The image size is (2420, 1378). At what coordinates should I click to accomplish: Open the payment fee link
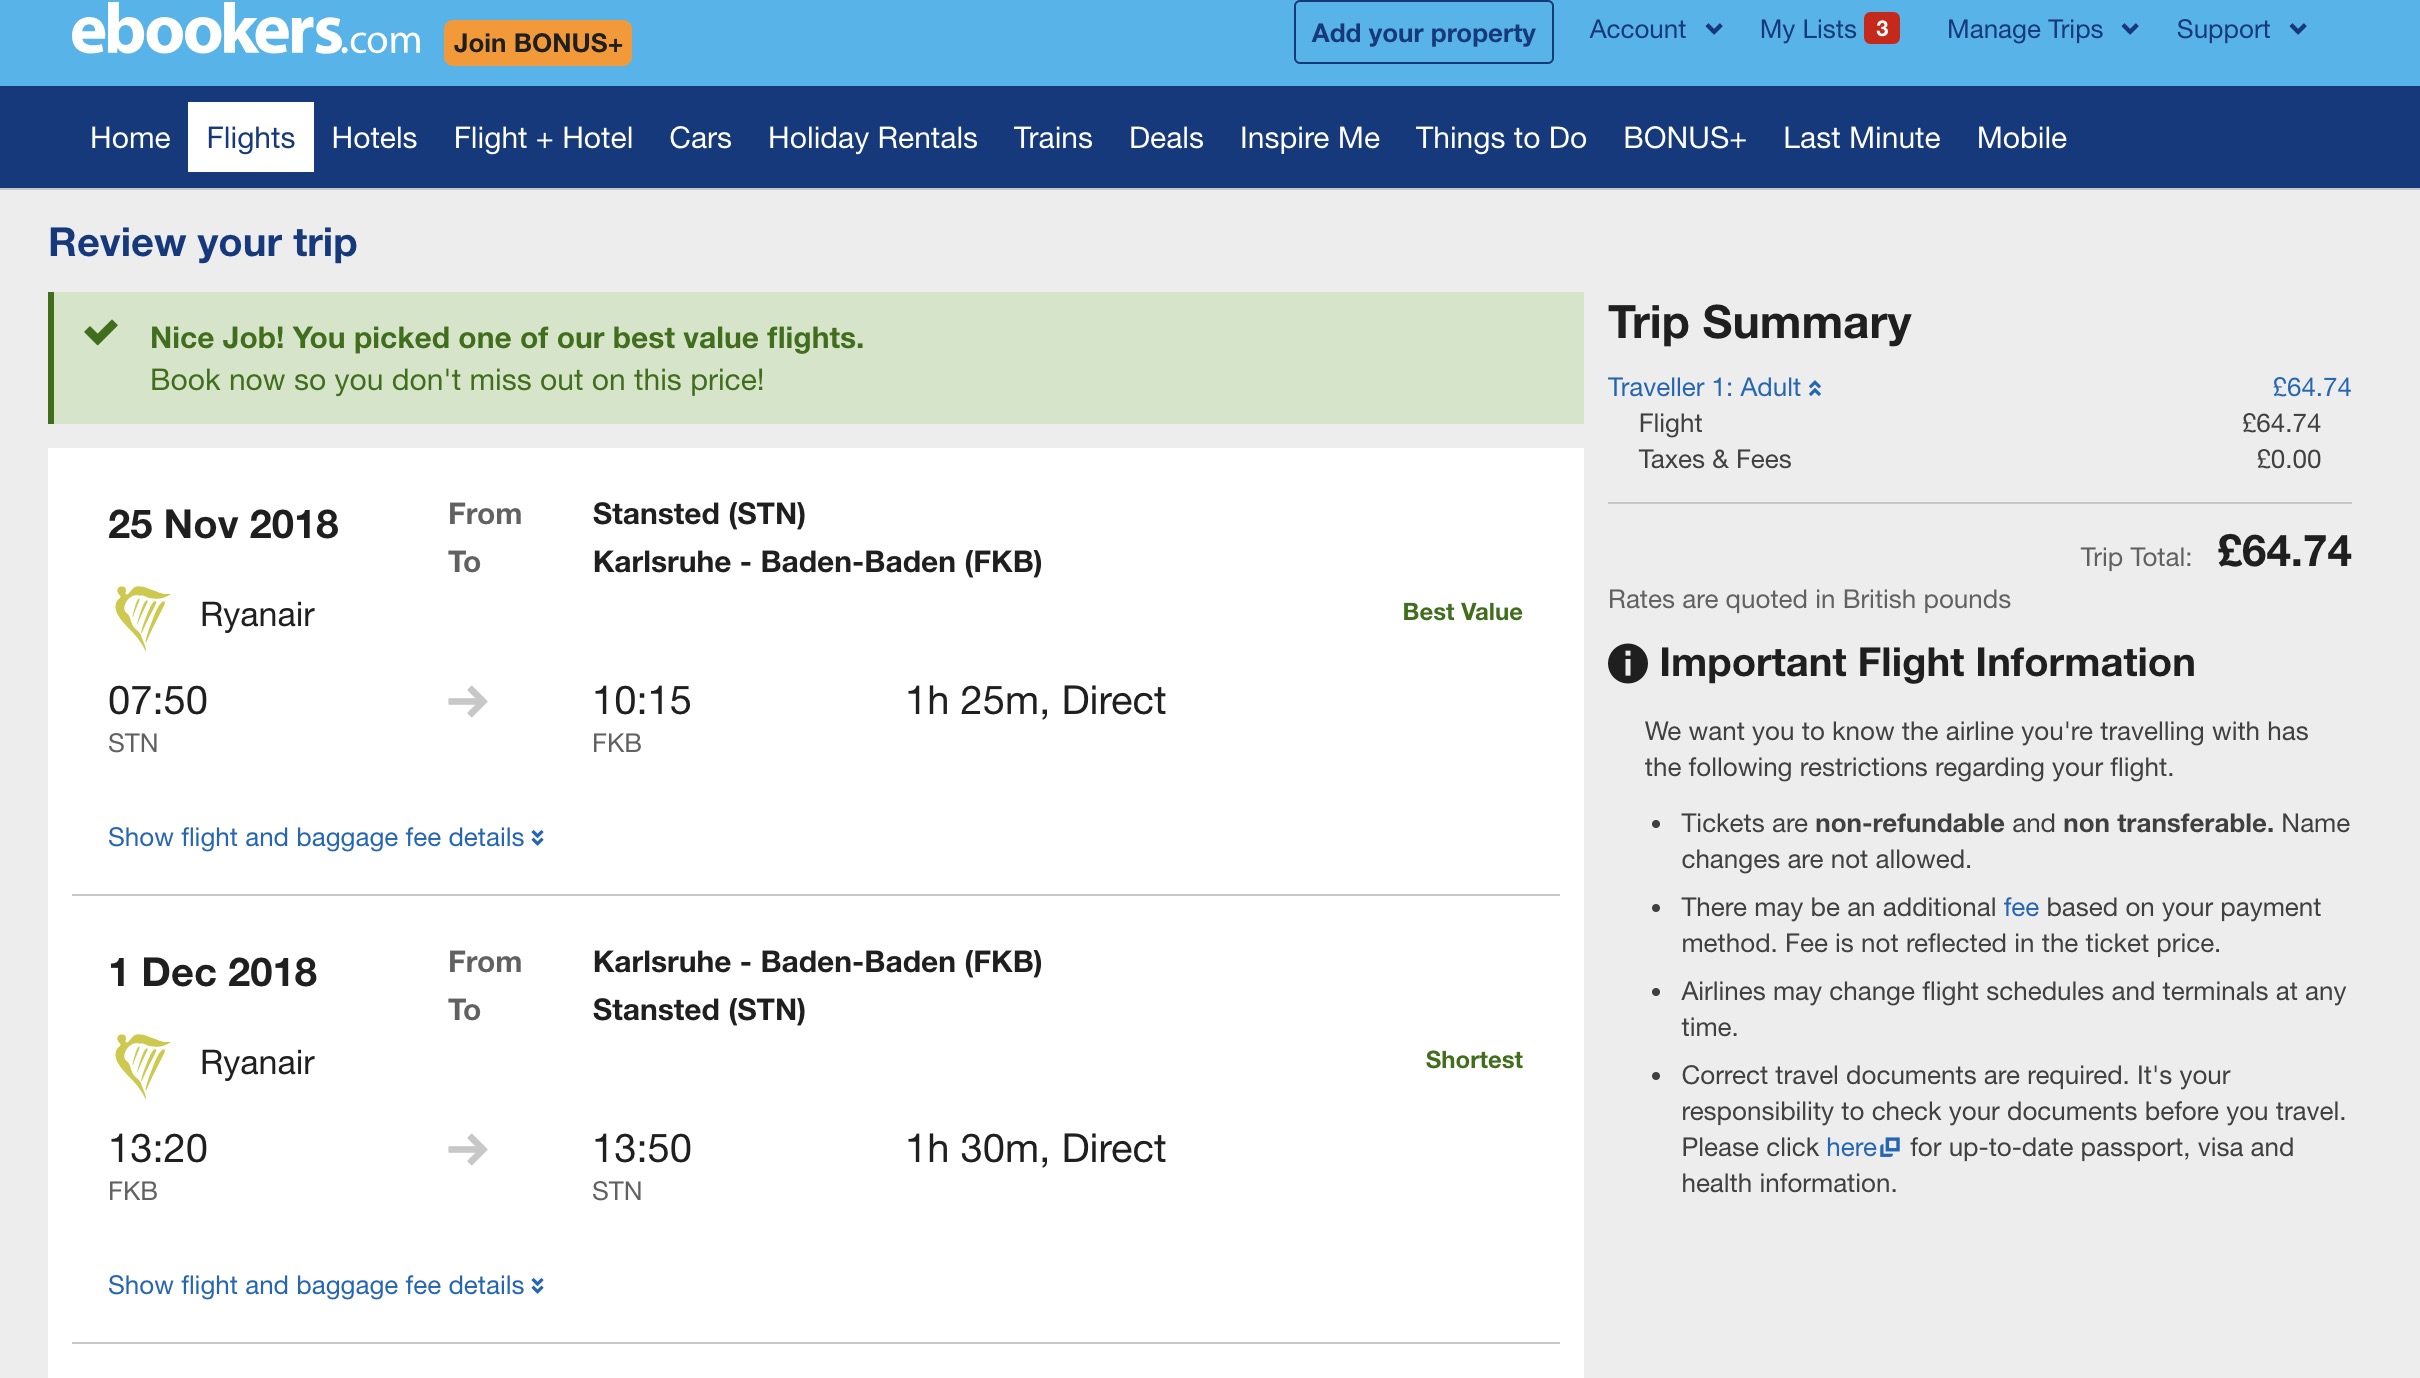click(x=2021, y=906)
